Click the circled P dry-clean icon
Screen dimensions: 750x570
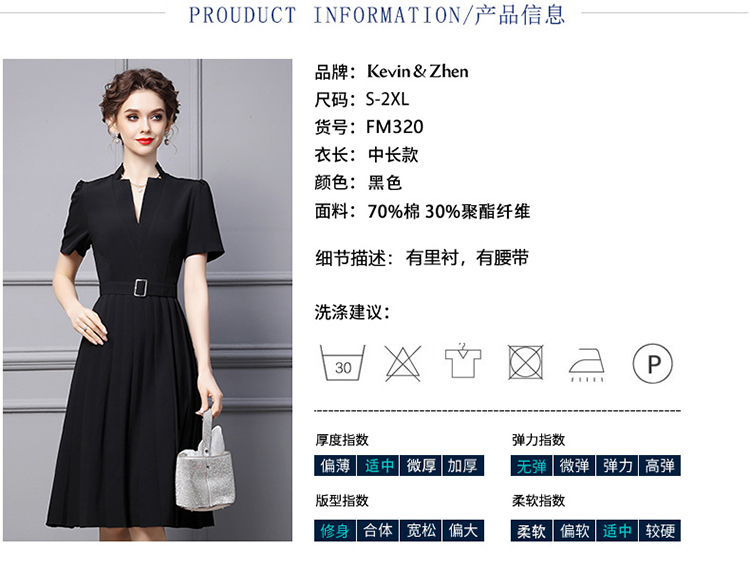(652, 363)
